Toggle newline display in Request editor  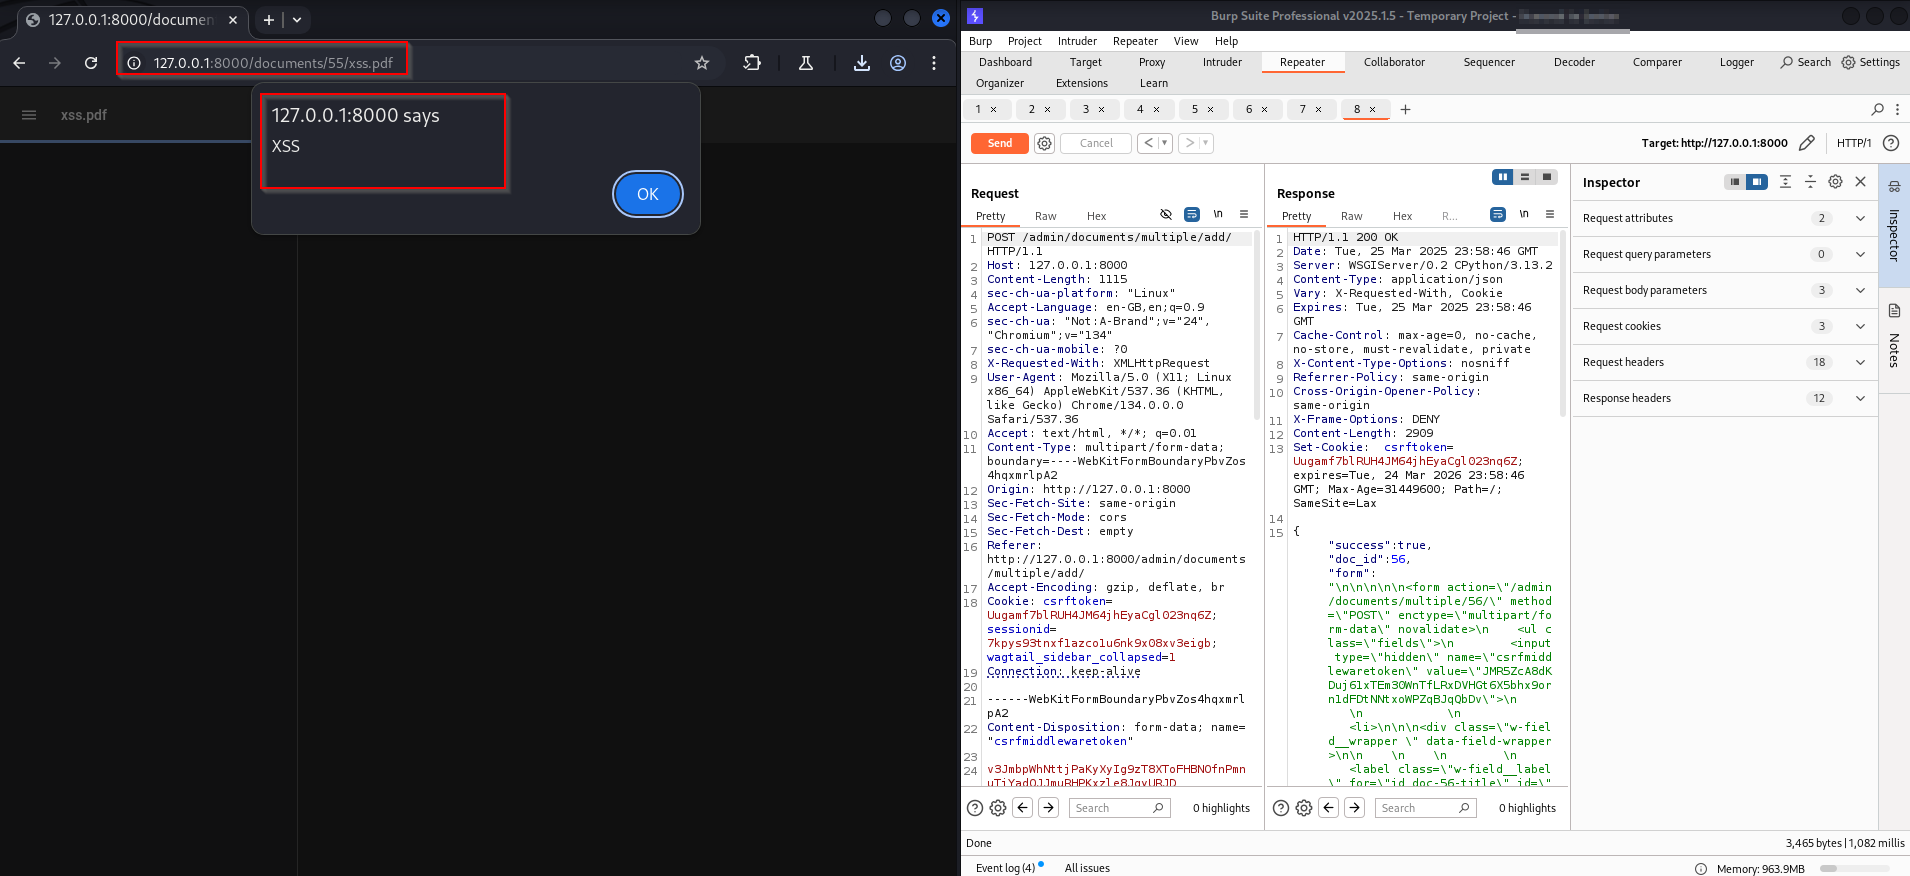click(1218, 214)
